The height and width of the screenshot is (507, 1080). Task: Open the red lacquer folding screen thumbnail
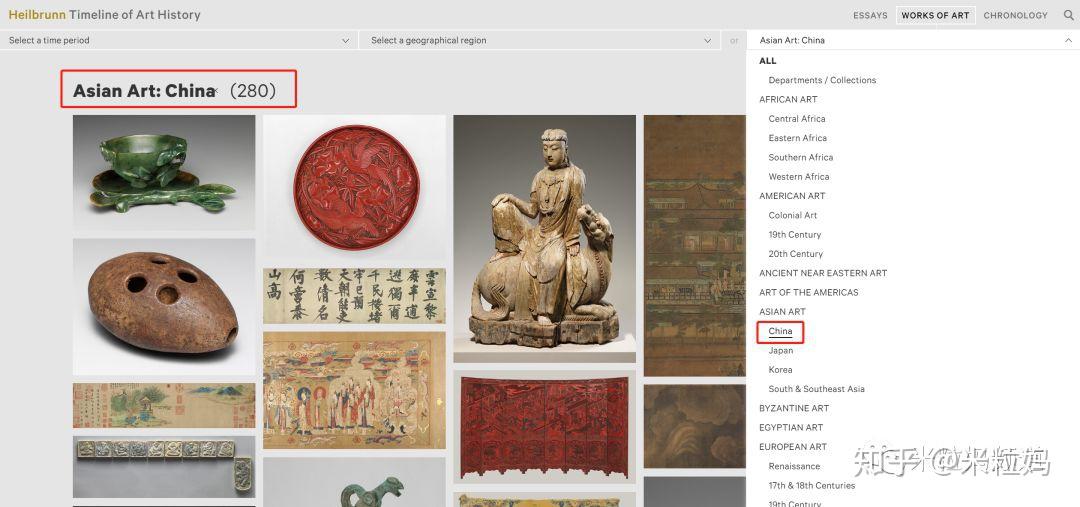pos(544,427)
